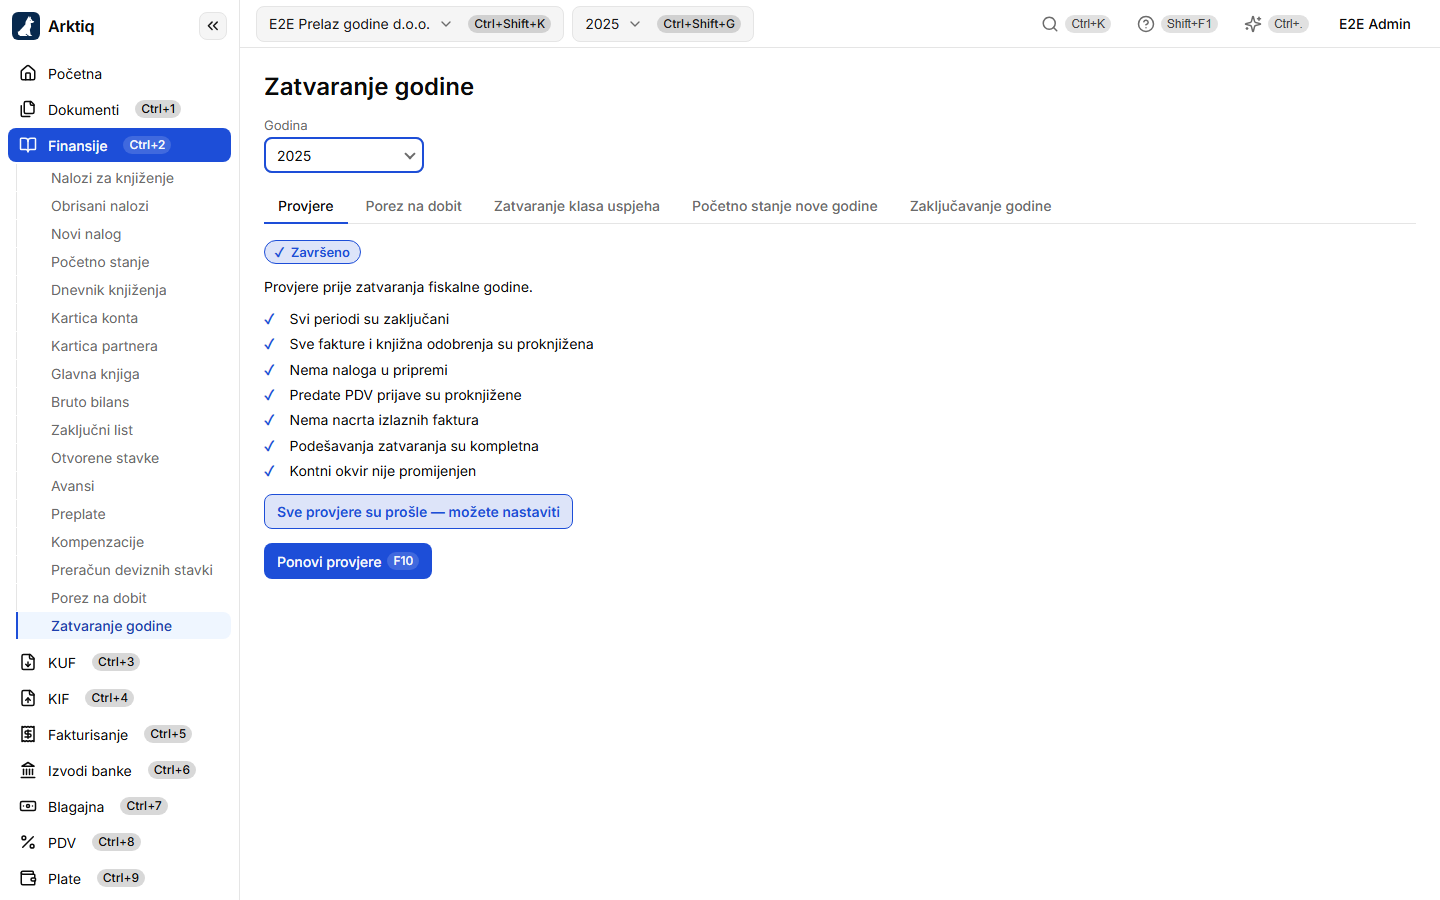Viewport: 1440px width, 900px height.
Task: Open Zatvaranje klasa uspjeha tab
Action: click(577, 206)
